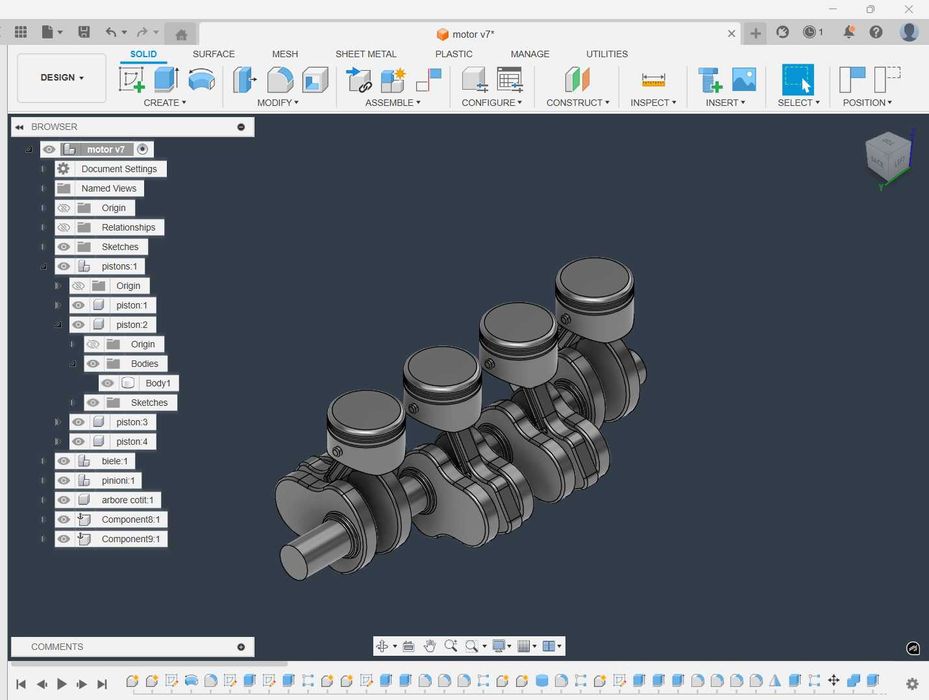
Task: Click the New Component assemble icon
Action: click(x=358, y=79)
